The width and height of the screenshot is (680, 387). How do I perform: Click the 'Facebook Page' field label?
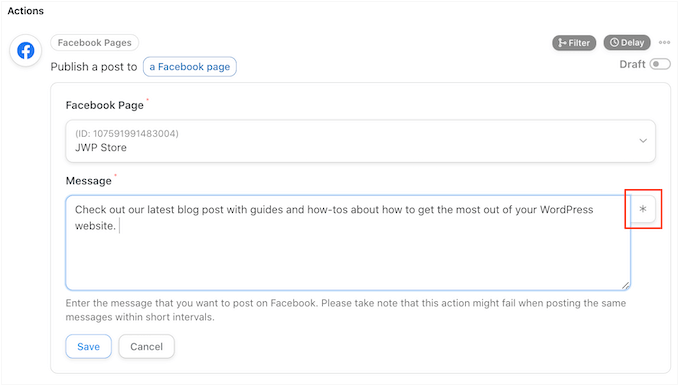pyautogui.click(x=105, y=105)
